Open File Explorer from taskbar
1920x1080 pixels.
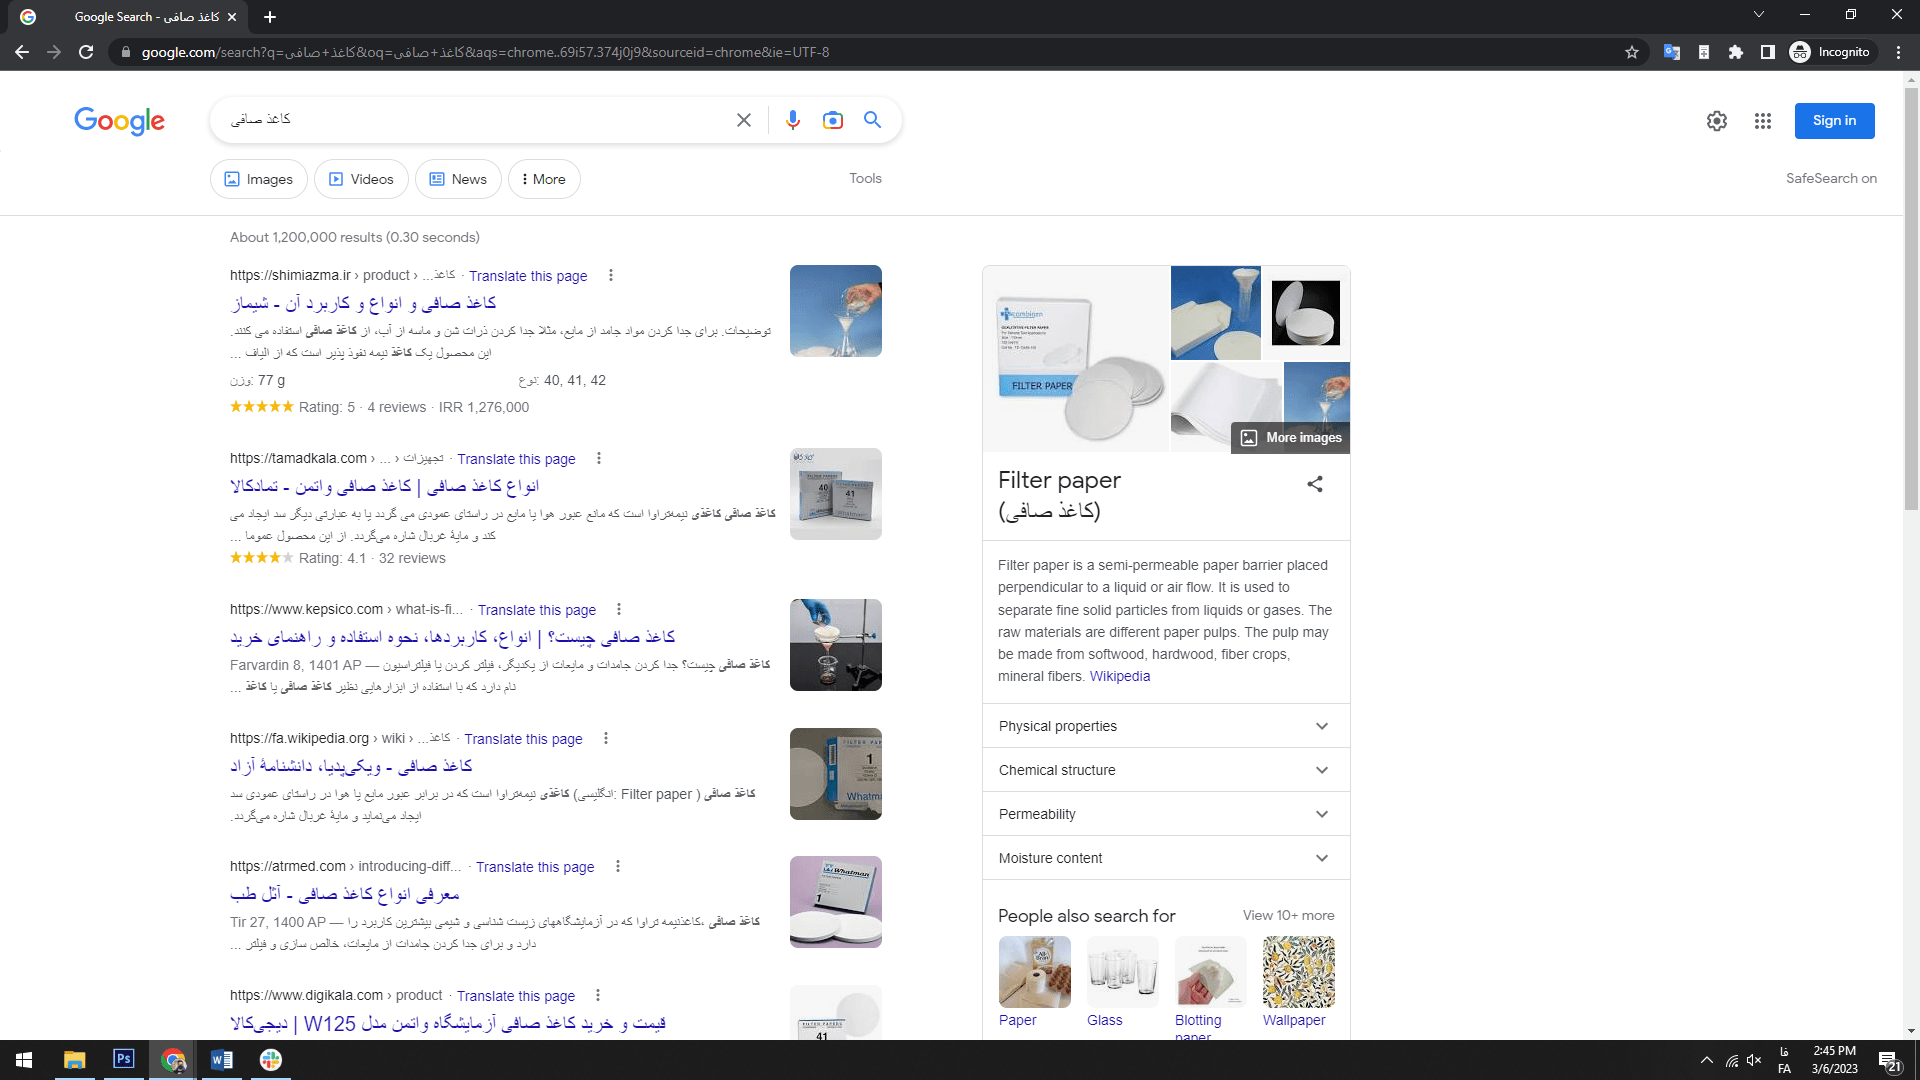point(75,1060)
